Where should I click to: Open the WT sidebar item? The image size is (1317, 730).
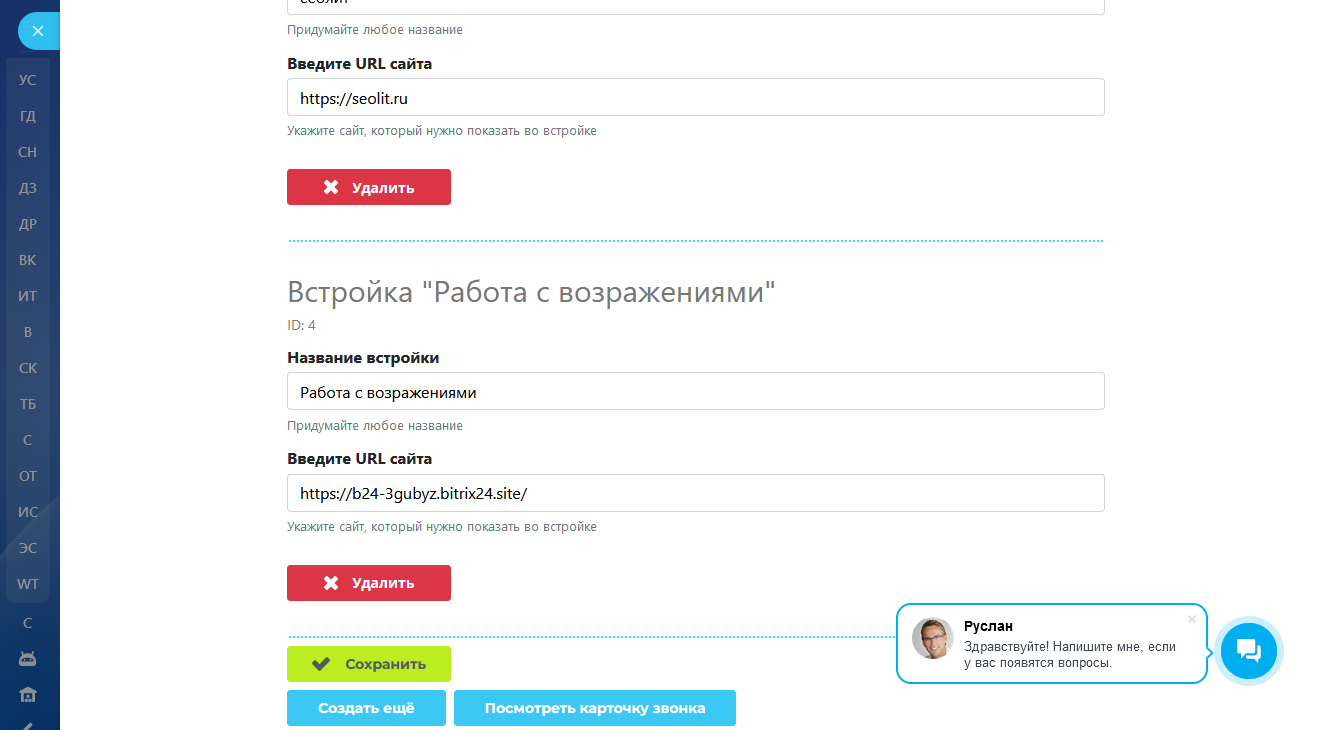coord(28,584)
